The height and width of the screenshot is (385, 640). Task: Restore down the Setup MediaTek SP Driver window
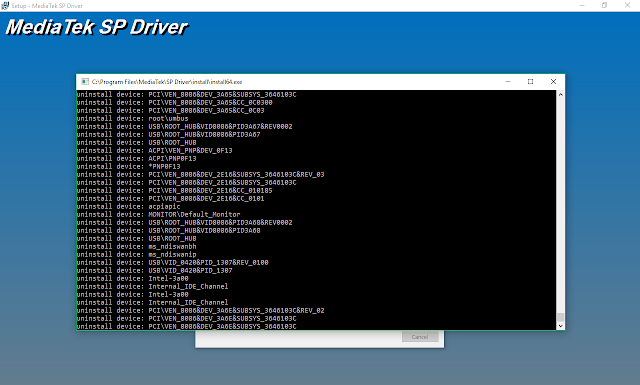click(x=604, y=6)
